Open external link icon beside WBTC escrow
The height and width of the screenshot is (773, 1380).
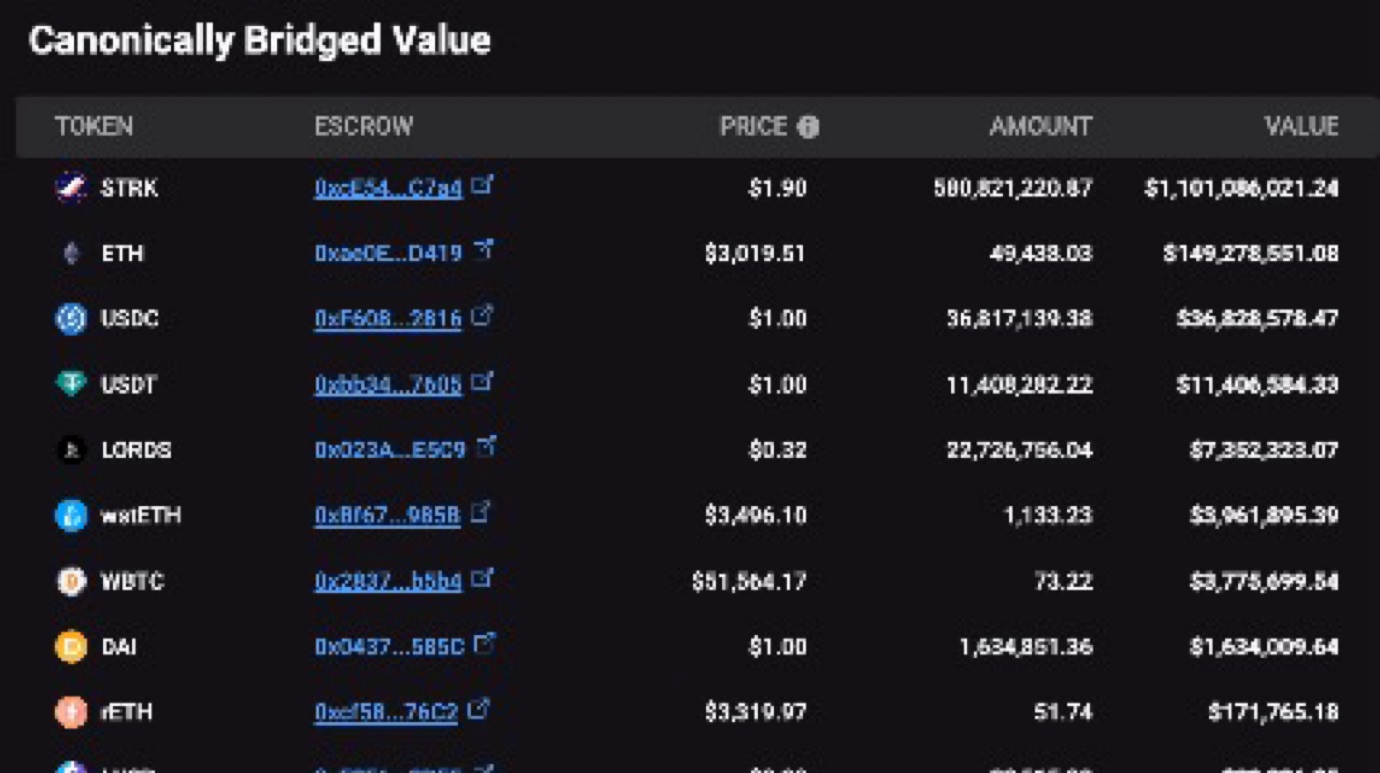(x=483, y=578)
